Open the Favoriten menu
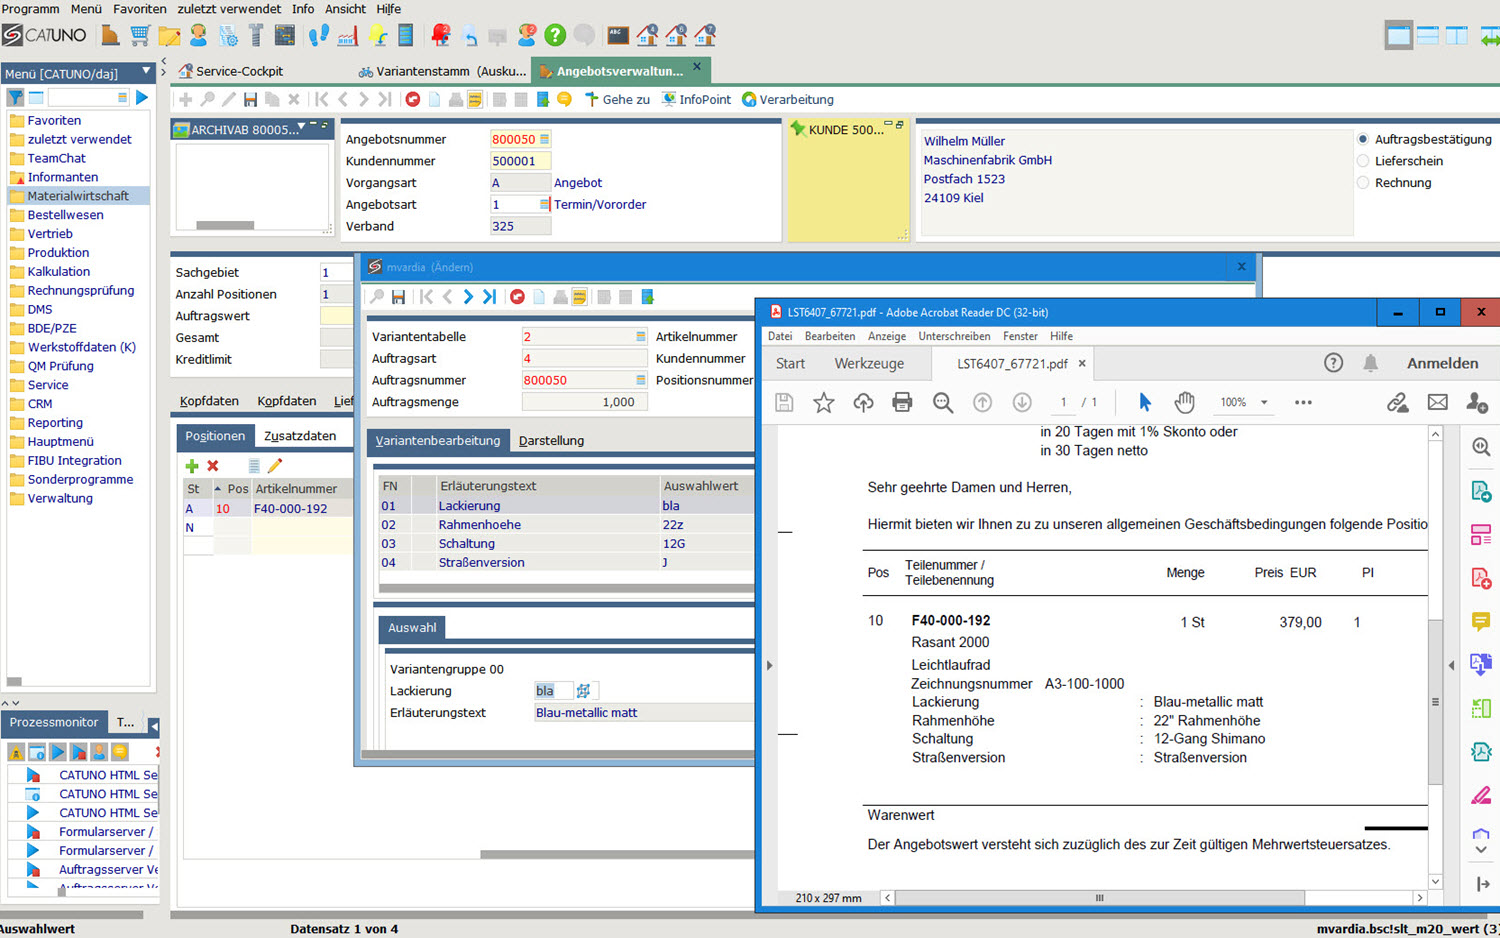This screenshot has height=938, width=1500. pyautogui.click(x=139, y=9)
